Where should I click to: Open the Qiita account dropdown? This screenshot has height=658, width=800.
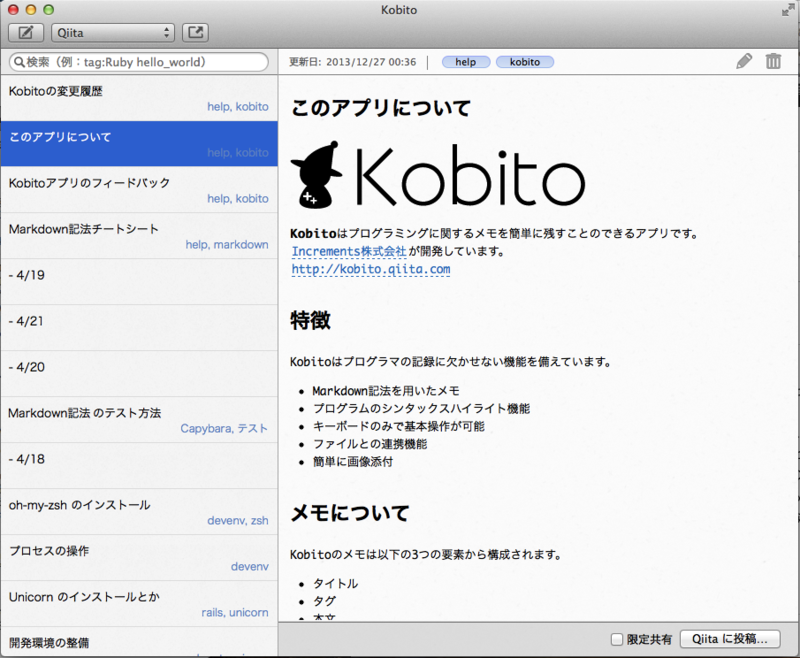(x=113, y=33)
